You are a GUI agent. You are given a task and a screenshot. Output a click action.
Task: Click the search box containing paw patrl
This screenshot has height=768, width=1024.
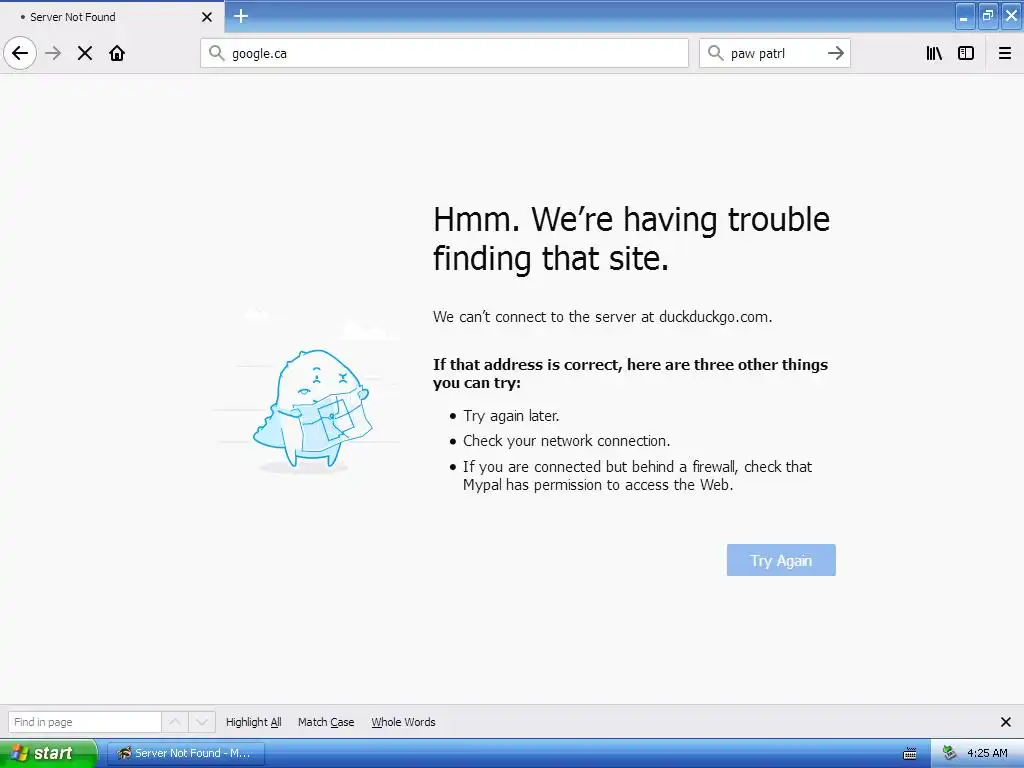(775, 53)
